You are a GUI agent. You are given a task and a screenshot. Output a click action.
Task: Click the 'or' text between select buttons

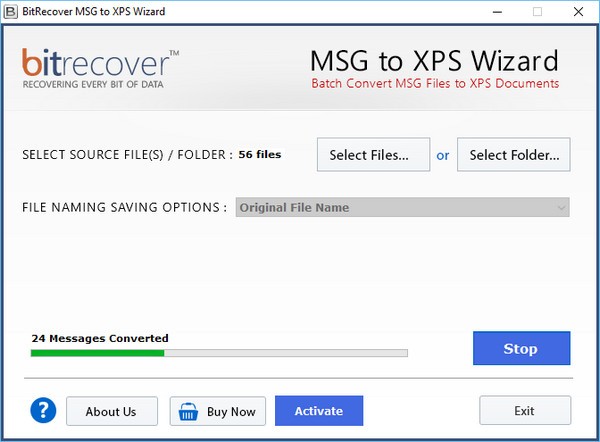click(x=443, y=155)
